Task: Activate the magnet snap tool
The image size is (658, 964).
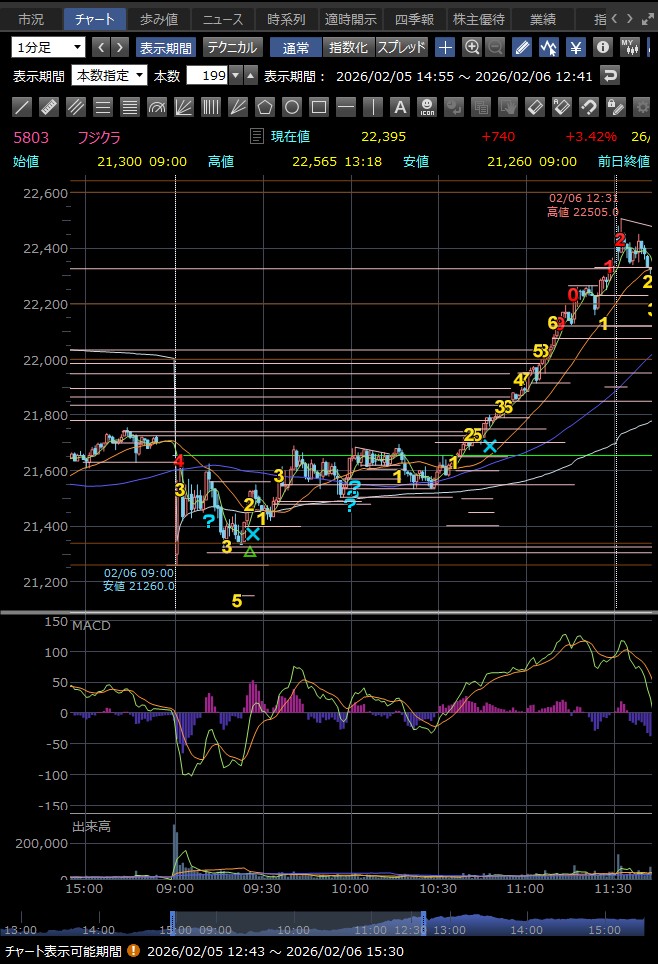Action: [x=589, y=107]
